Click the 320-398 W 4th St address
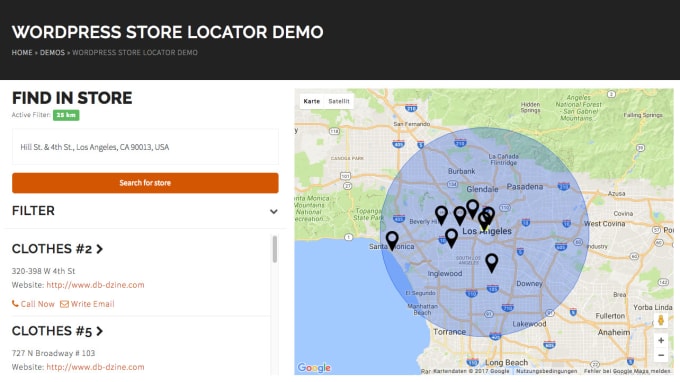Image resolution: width=680 pixels, height=382 pixels. pos(43,271)
